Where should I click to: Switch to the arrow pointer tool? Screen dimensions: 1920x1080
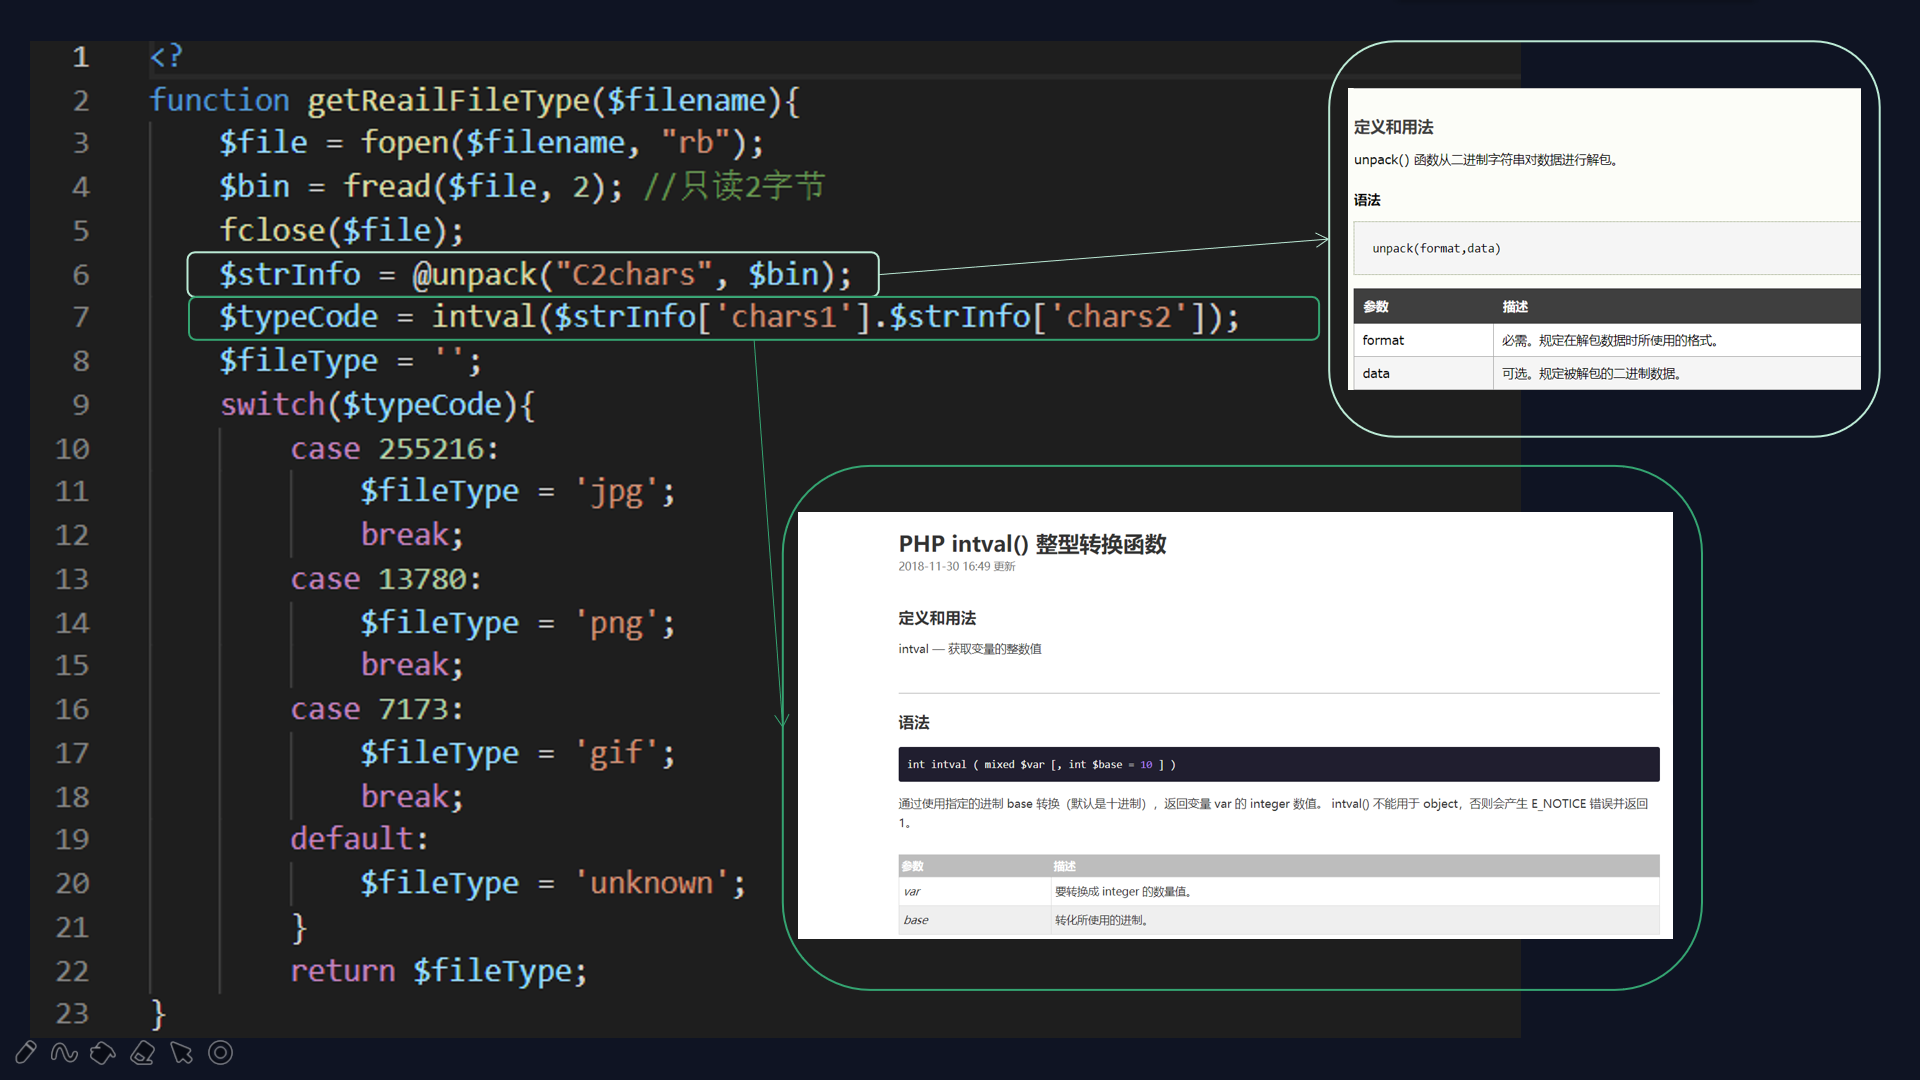click(181, 1052)
